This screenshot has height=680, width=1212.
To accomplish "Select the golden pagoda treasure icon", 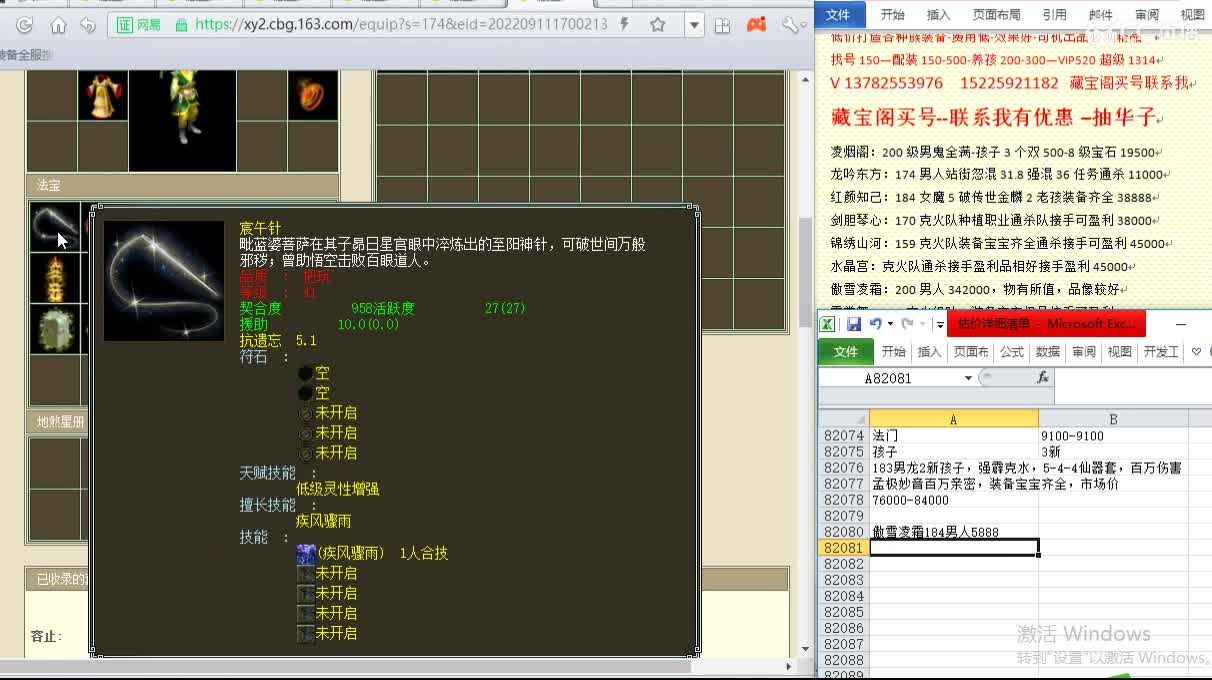I will (x=53, y=278).
